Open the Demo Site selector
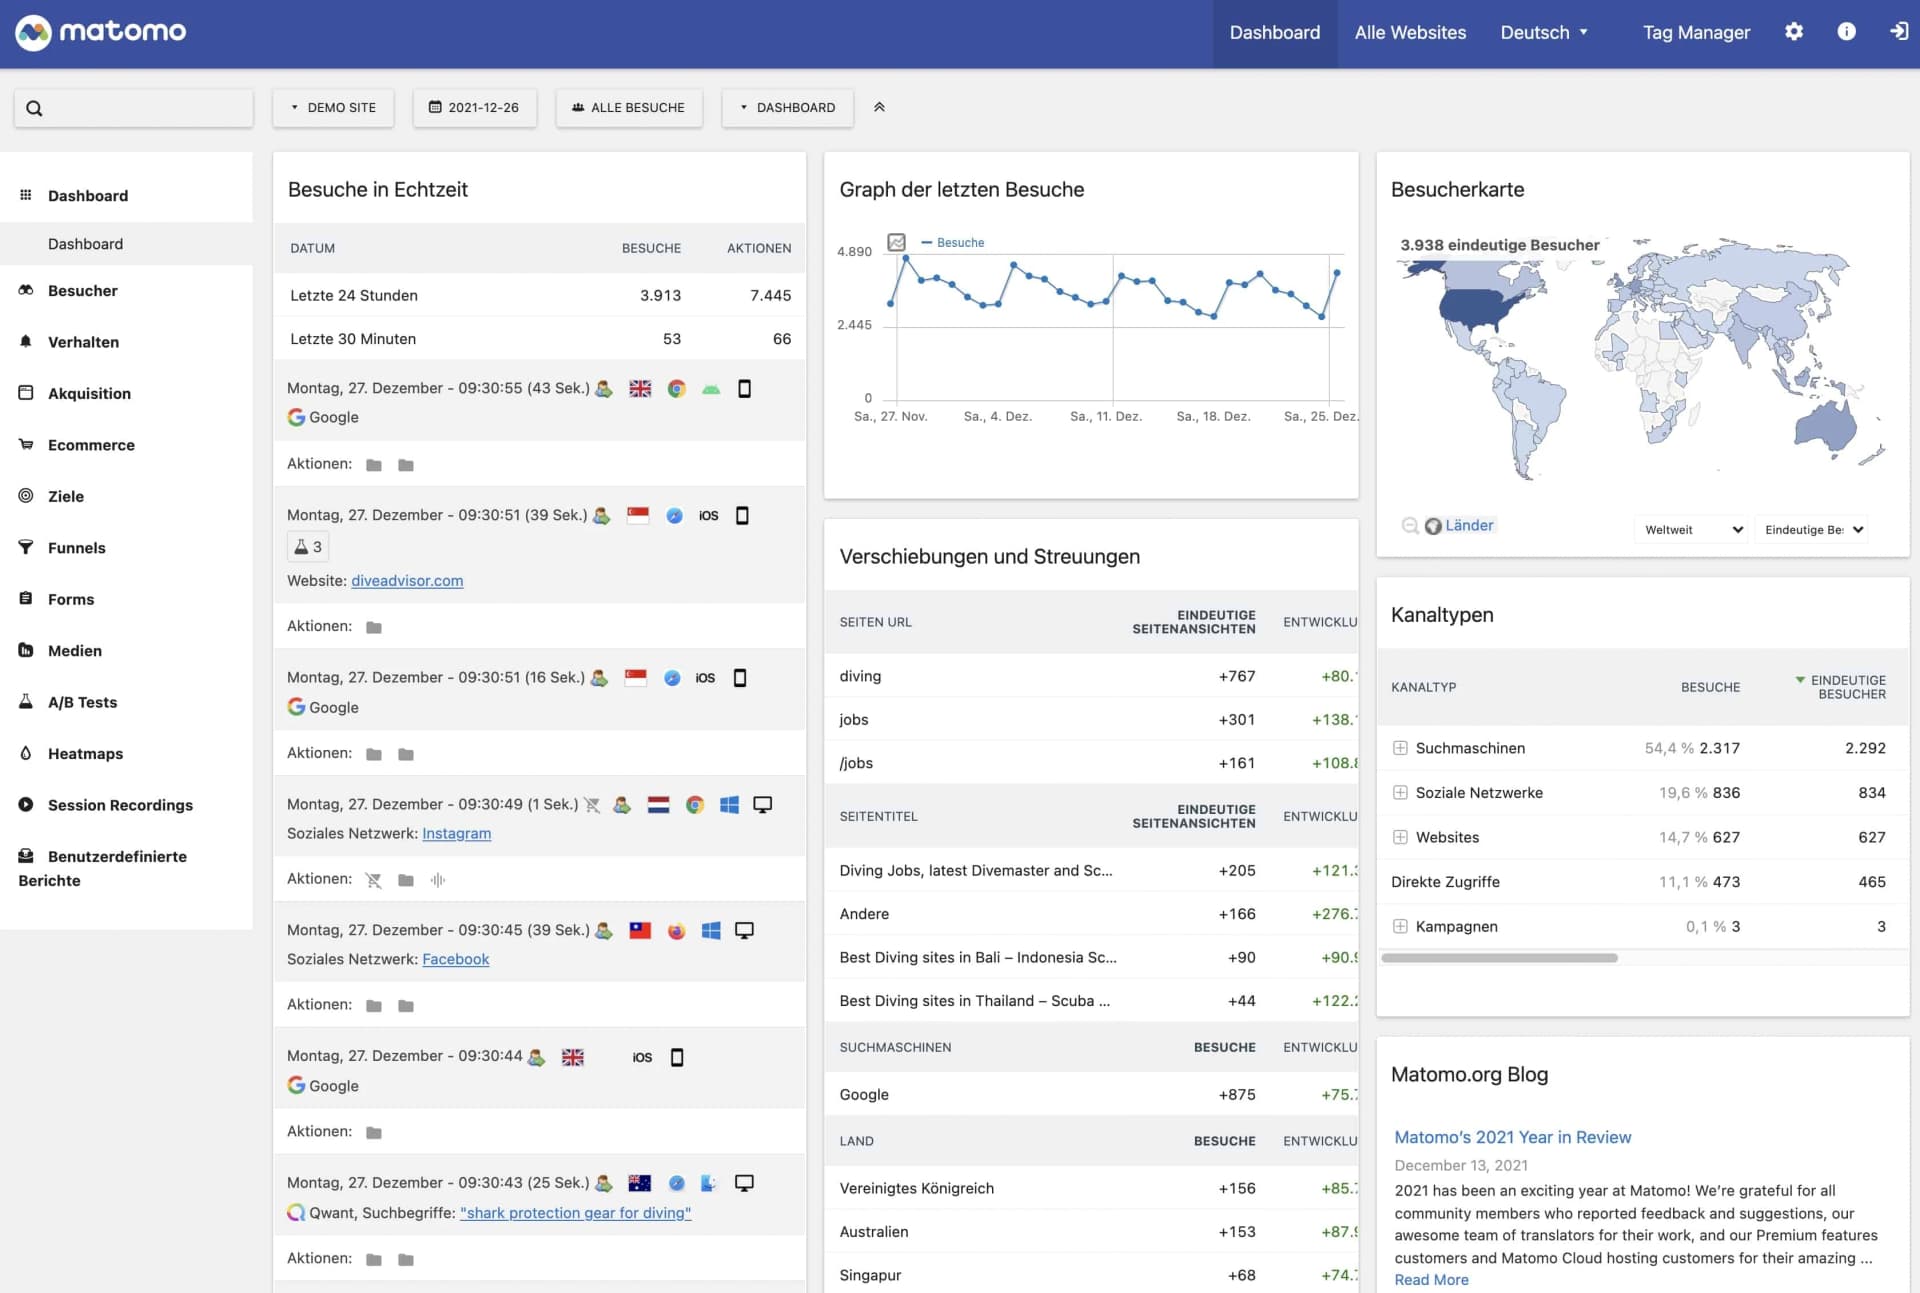This screenshot has width=1920, height=1293. 333,107
